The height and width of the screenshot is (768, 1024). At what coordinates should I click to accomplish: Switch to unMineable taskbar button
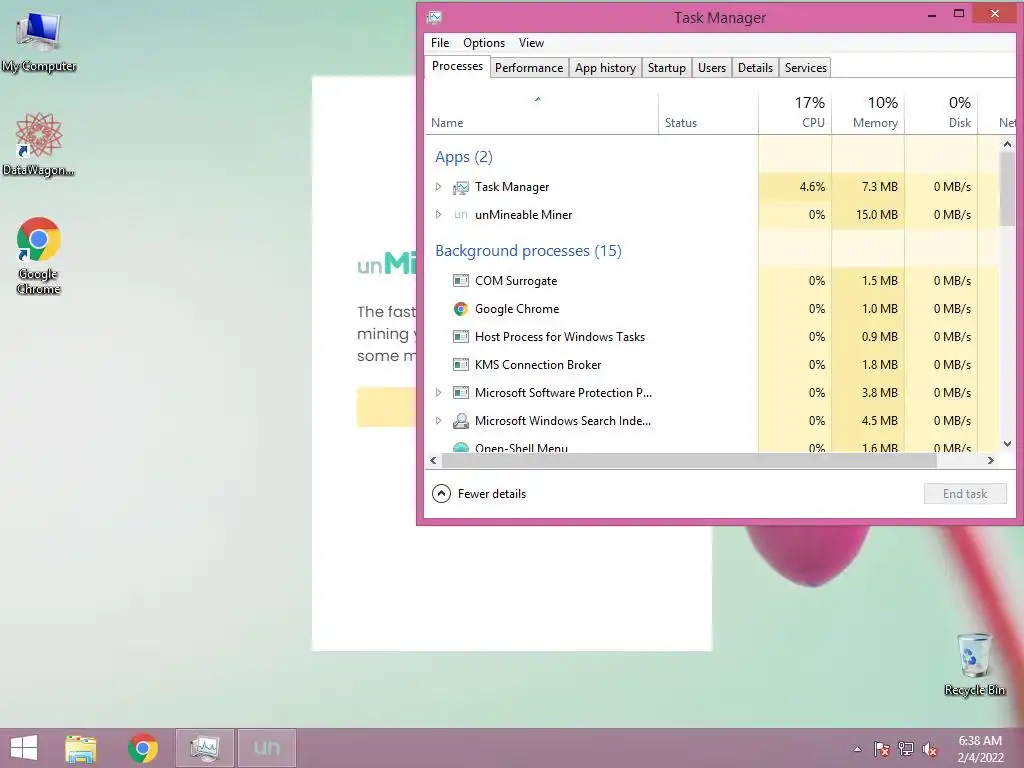266,748
